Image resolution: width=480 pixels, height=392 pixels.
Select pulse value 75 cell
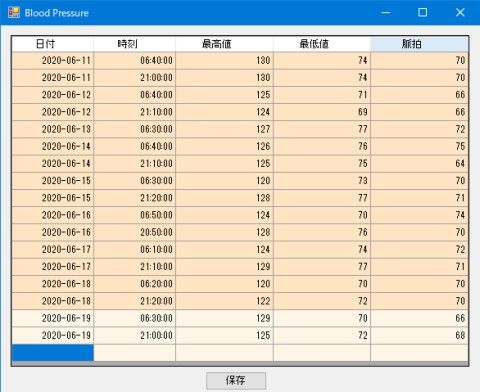pos(419,146)
